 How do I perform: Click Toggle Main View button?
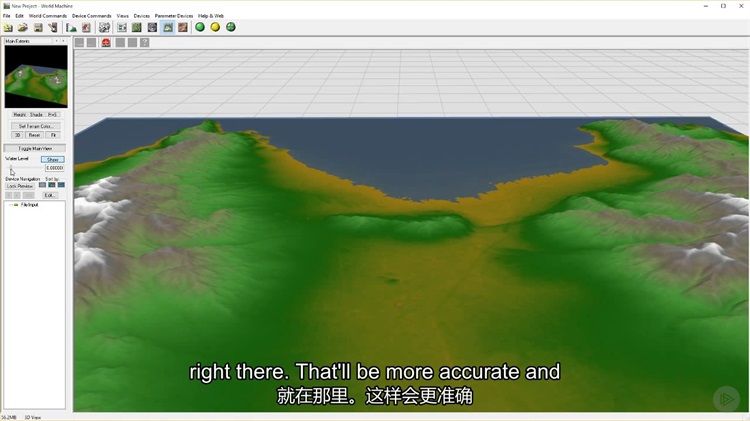35,149
